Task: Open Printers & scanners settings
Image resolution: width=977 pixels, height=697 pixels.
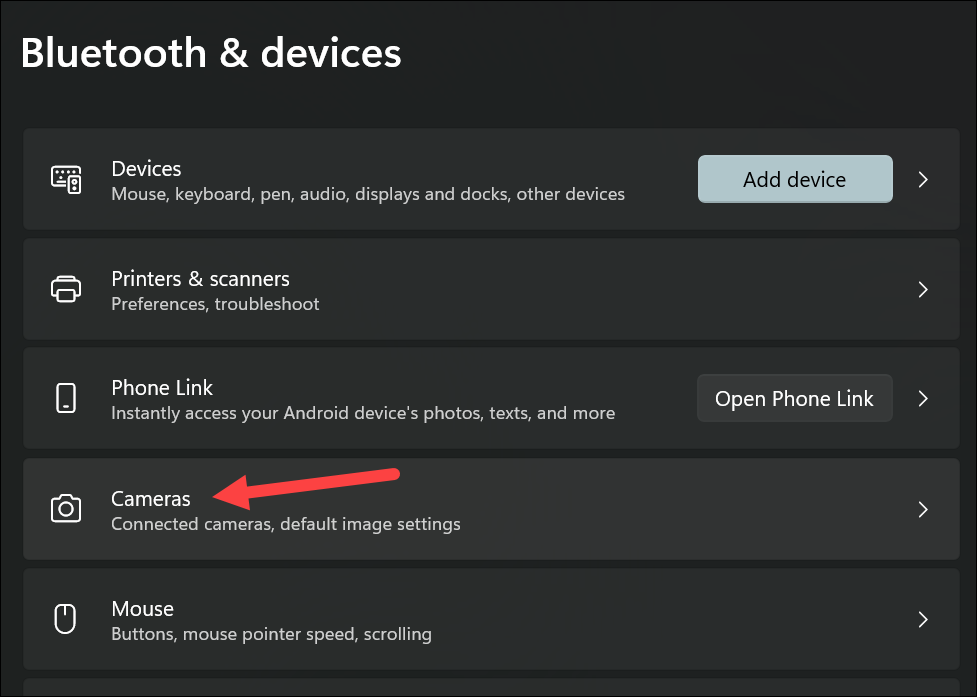Action: coord(200,278)
